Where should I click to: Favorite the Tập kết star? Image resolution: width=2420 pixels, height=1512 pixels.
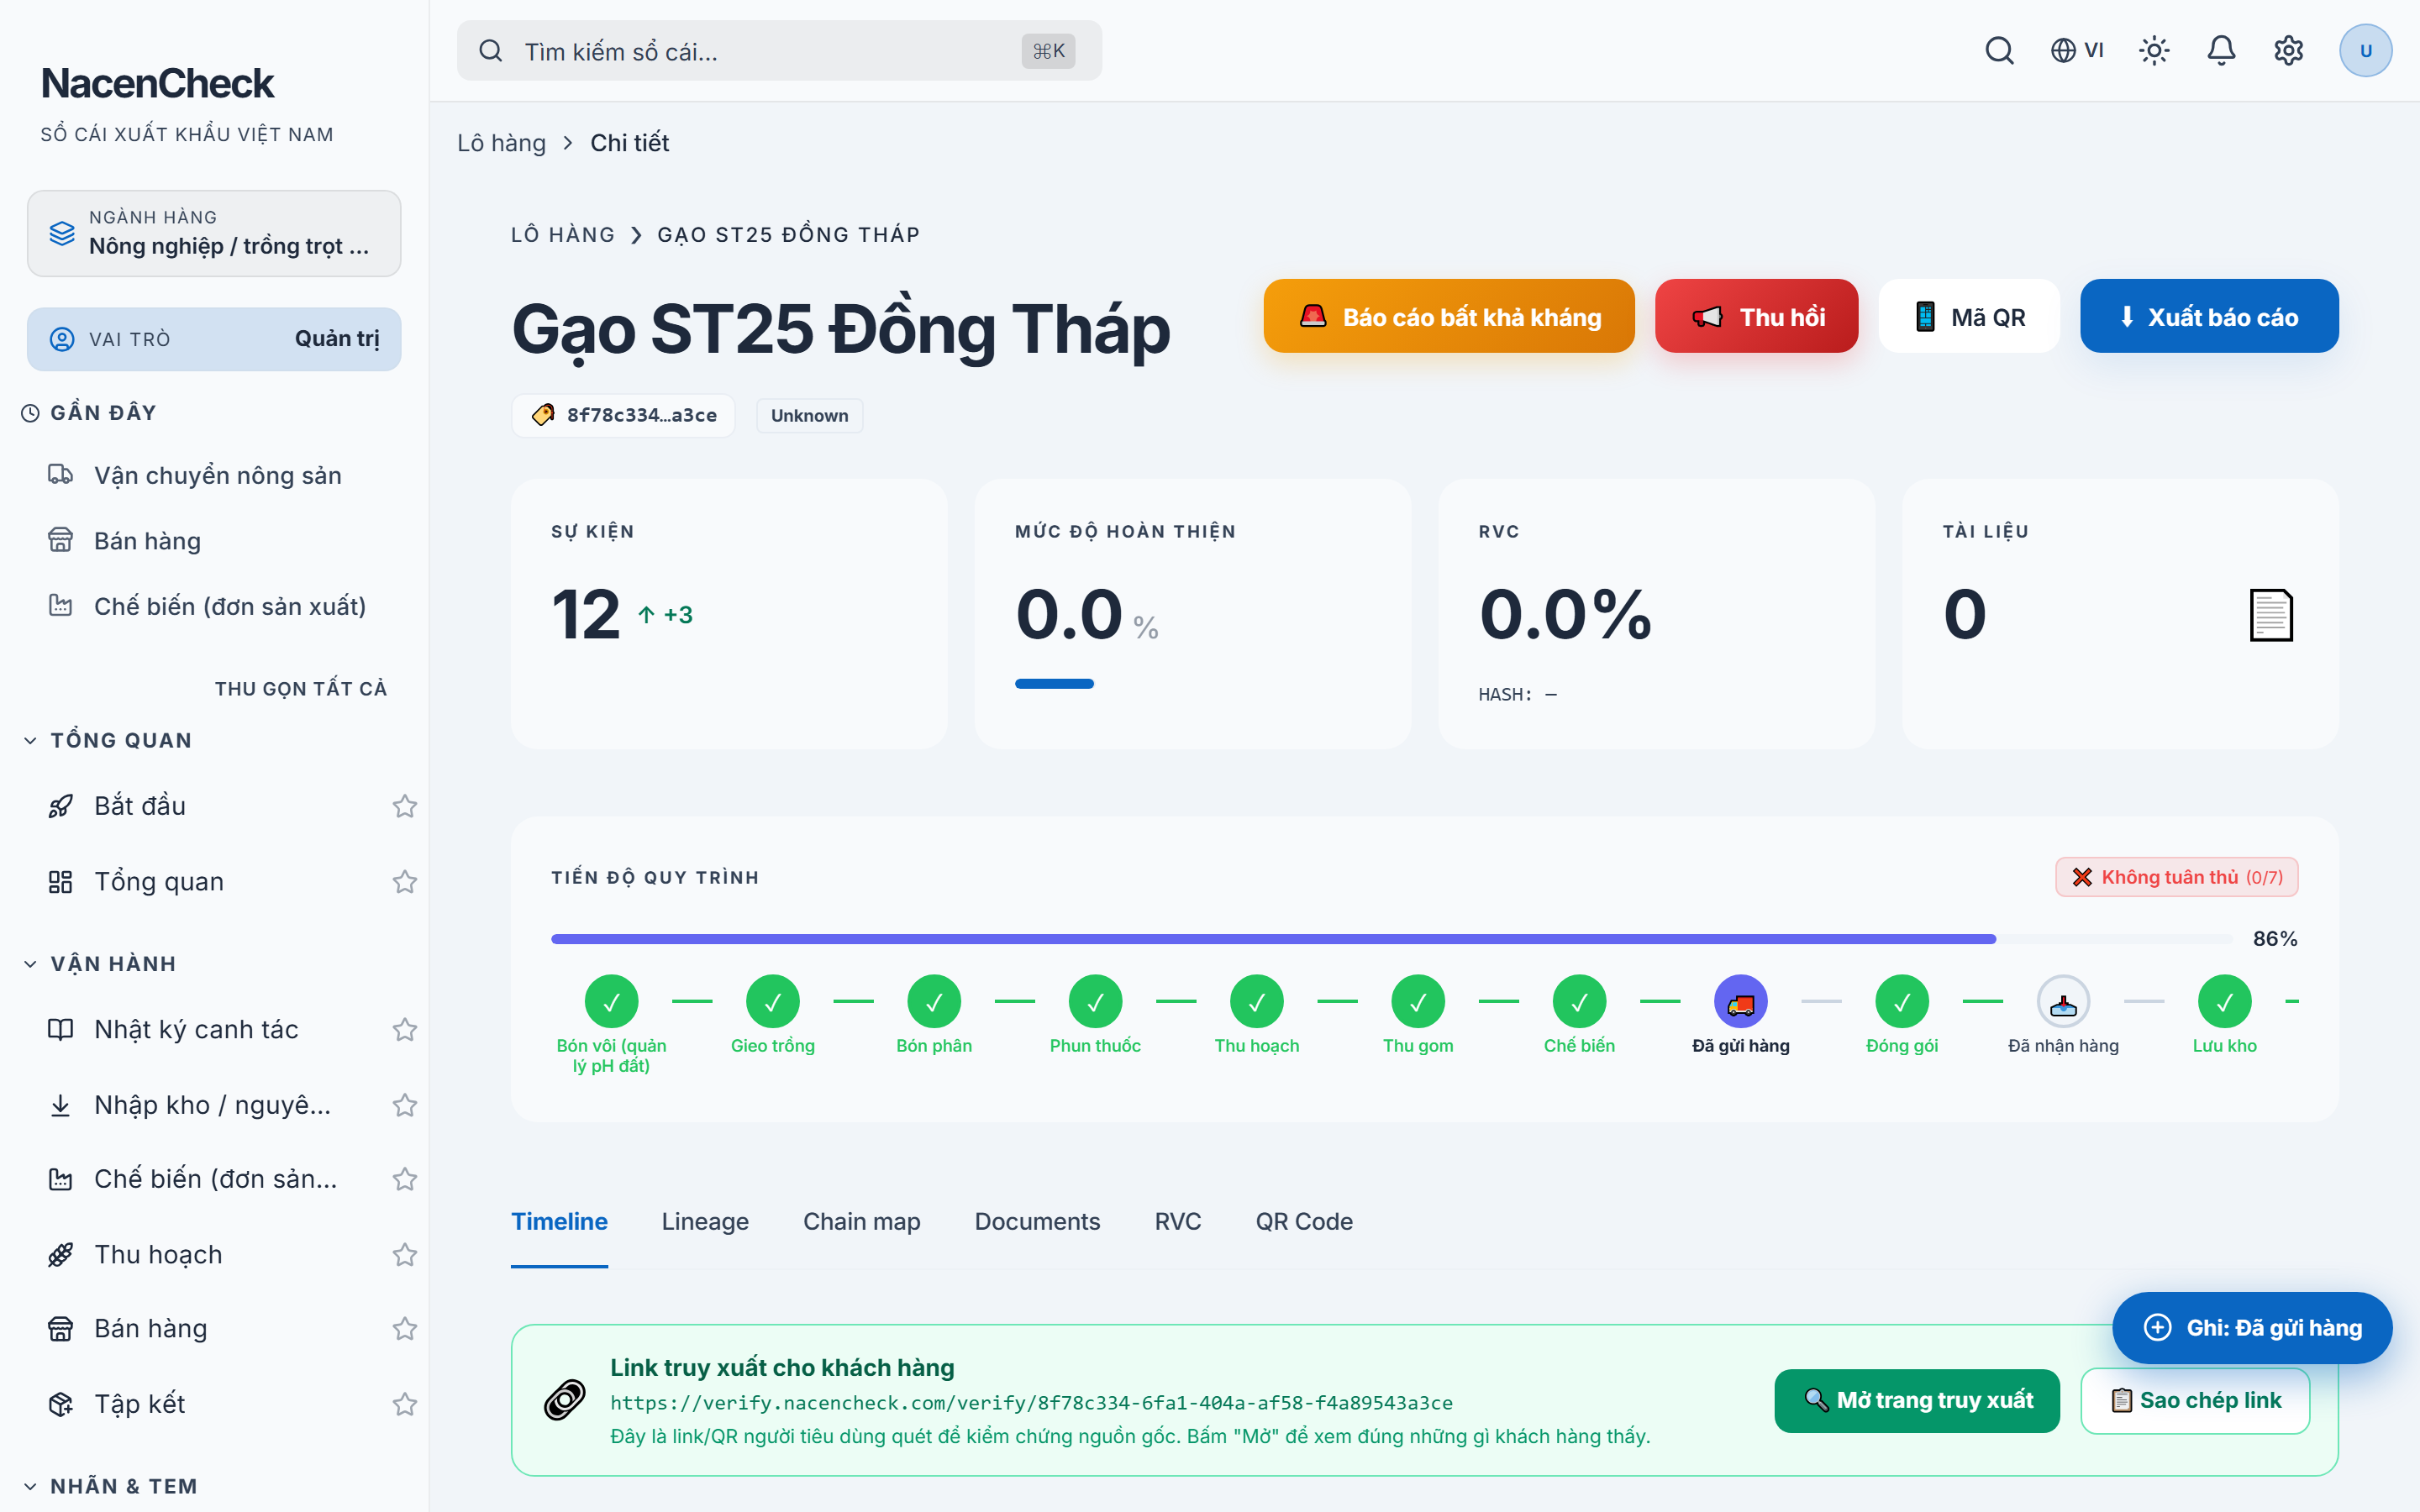[x=404, y=1404]
